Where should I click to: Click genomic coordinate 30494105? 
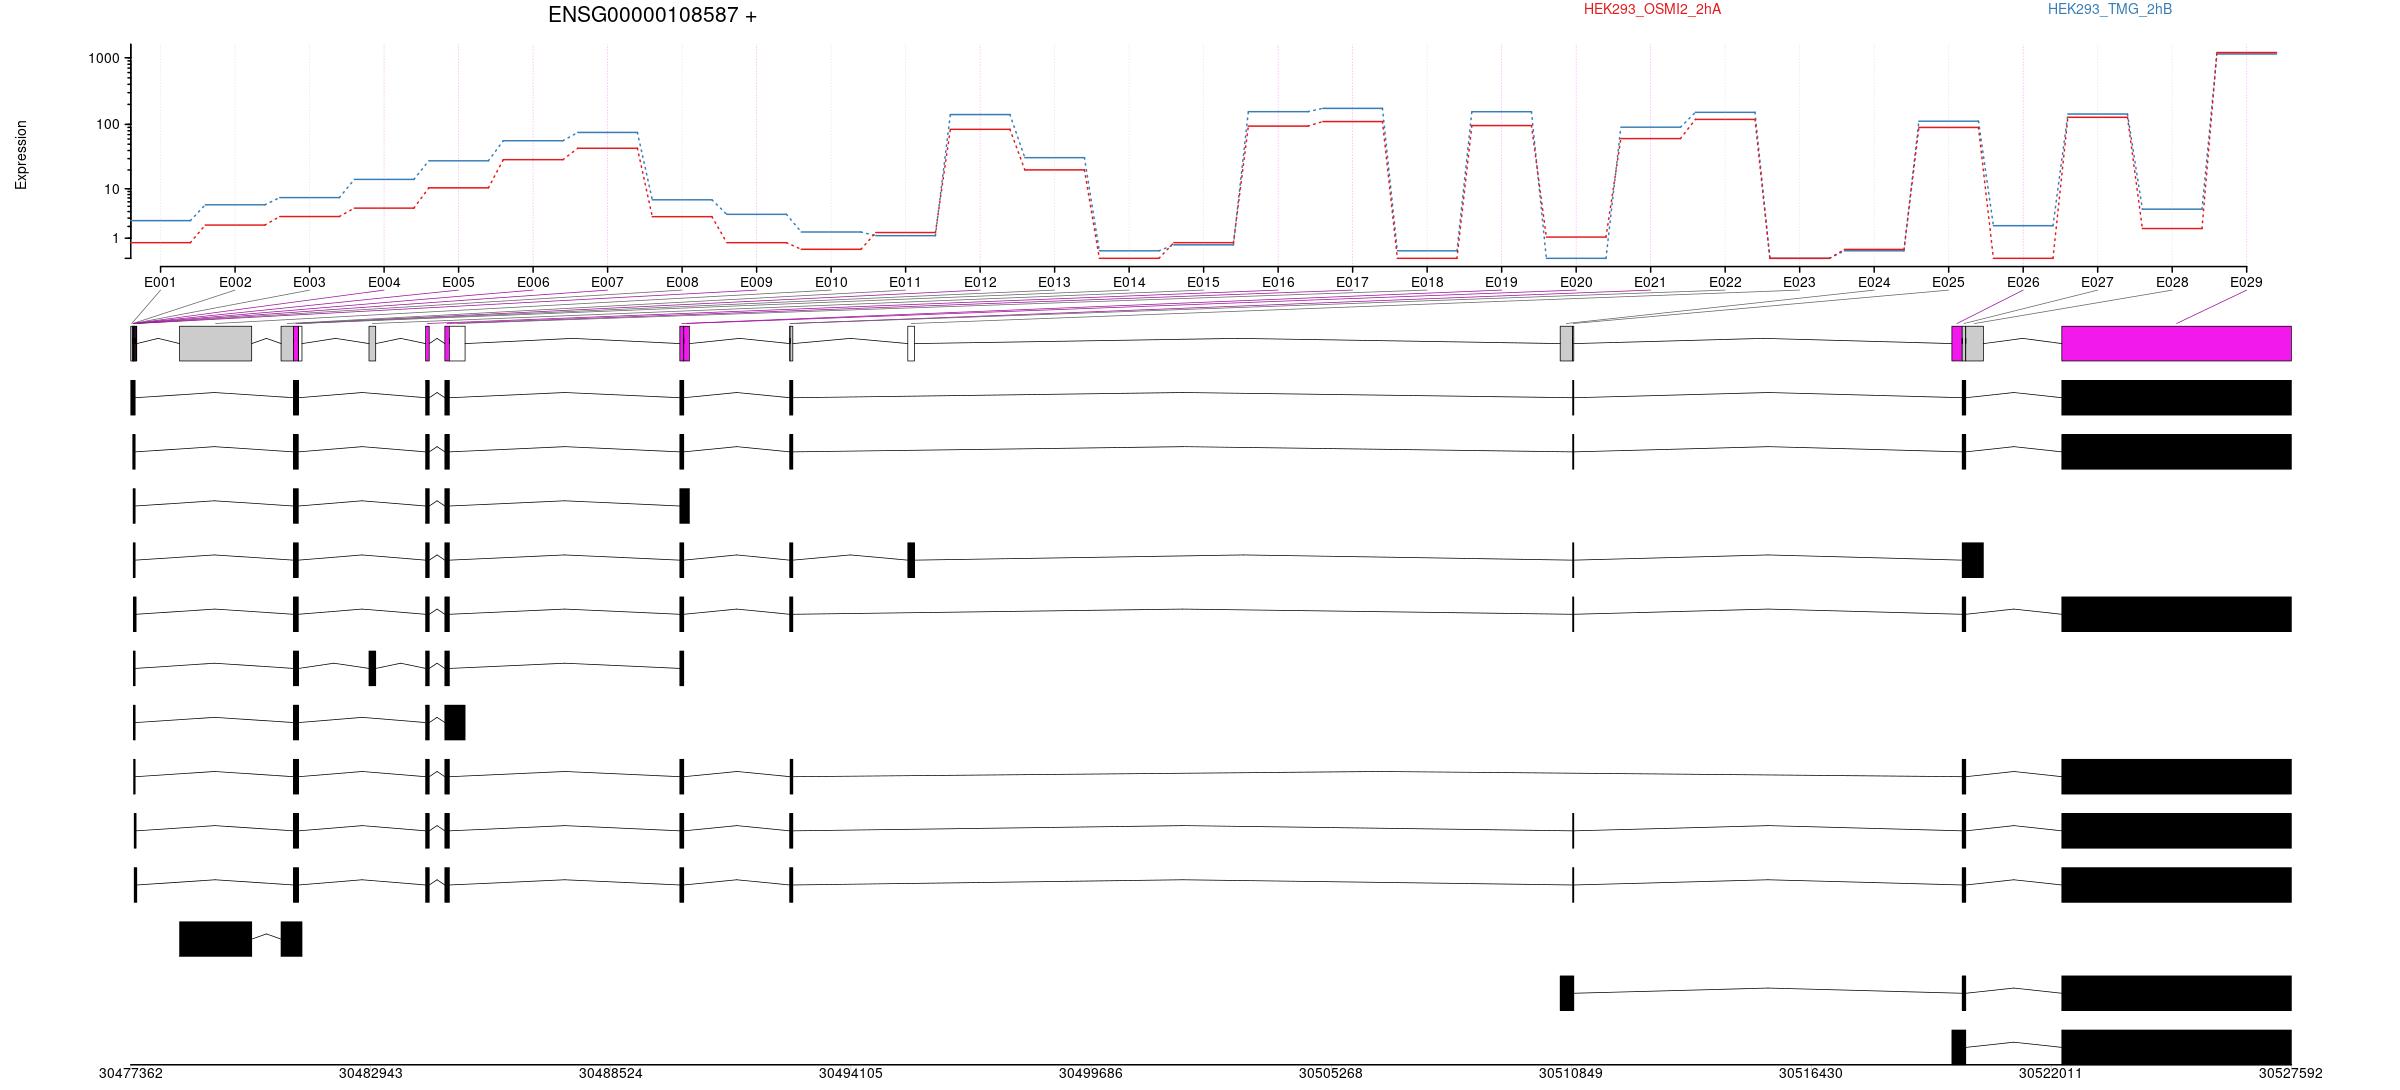[x=851, y=1074]
